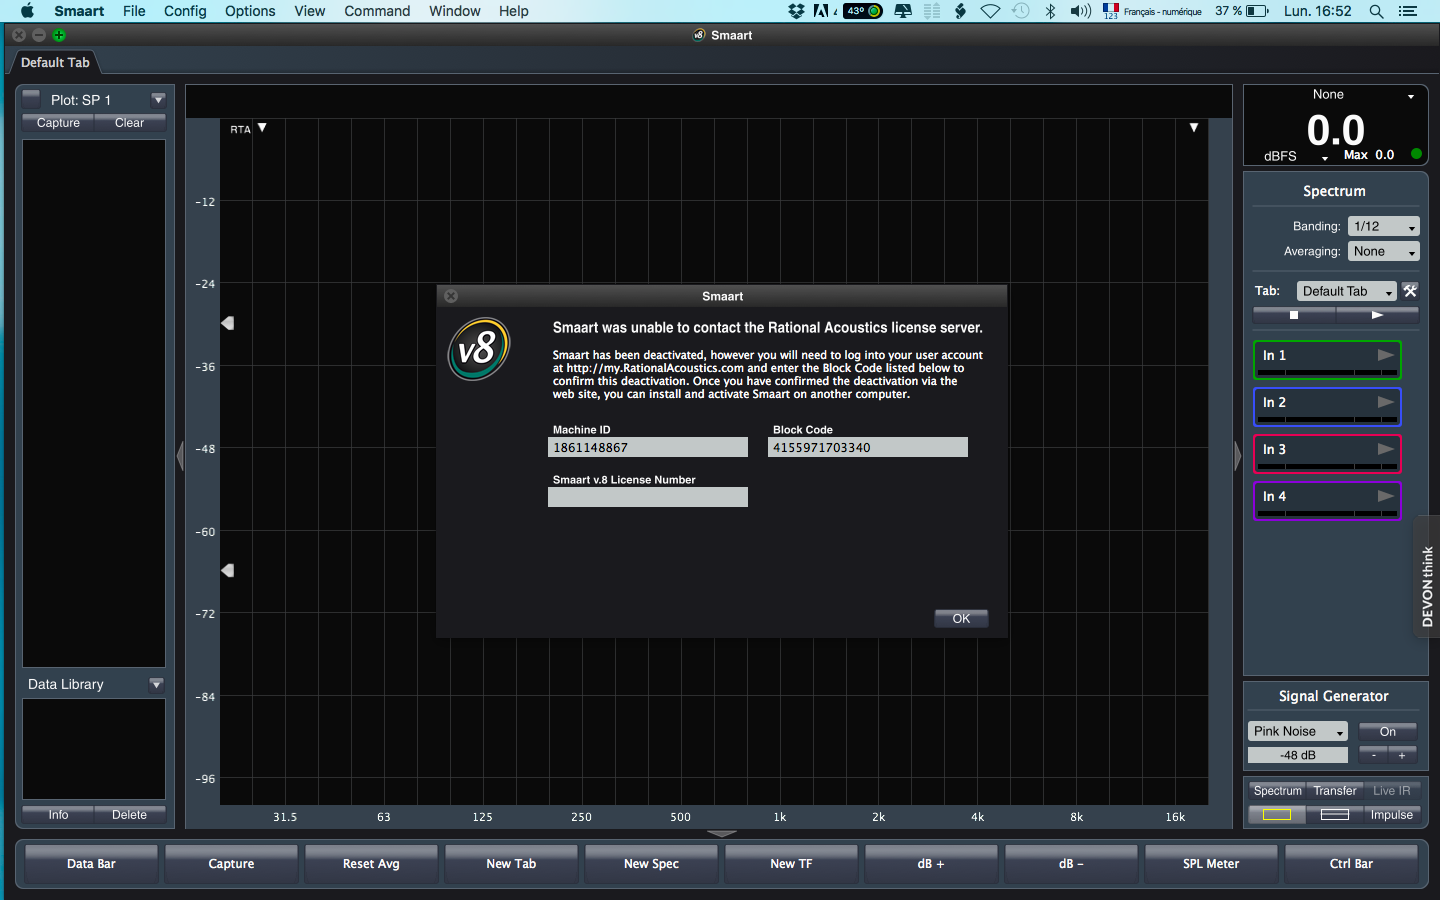Open the Config menu

185,11
